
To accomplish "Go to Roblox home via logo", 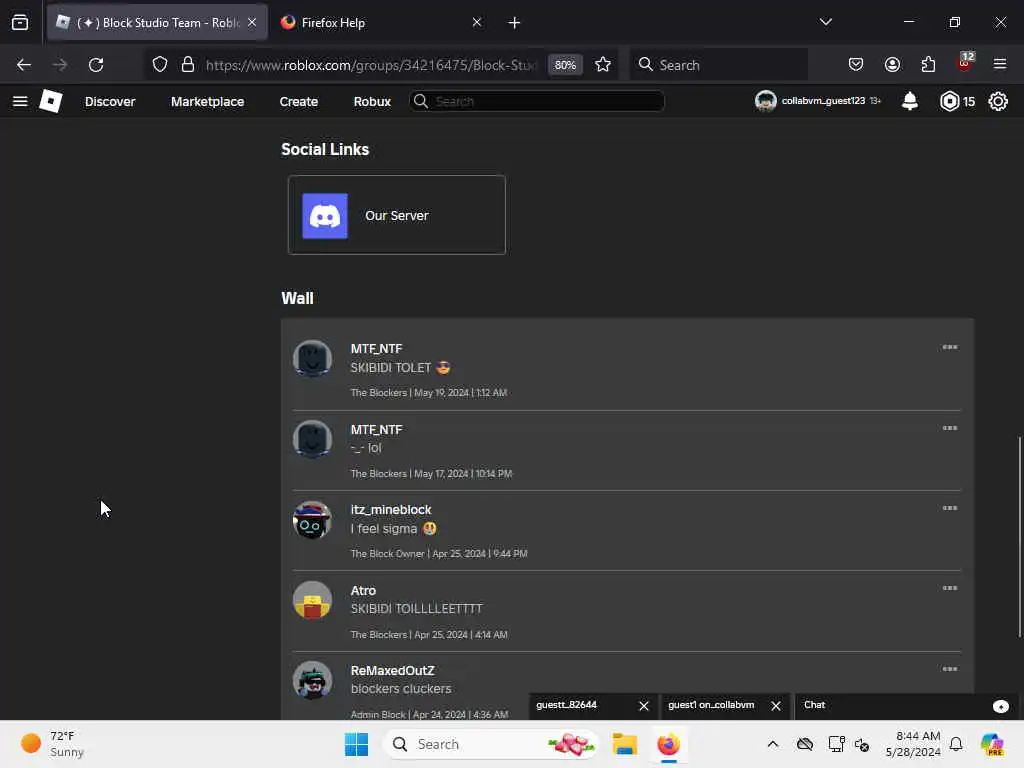I will tap(51, 101).
